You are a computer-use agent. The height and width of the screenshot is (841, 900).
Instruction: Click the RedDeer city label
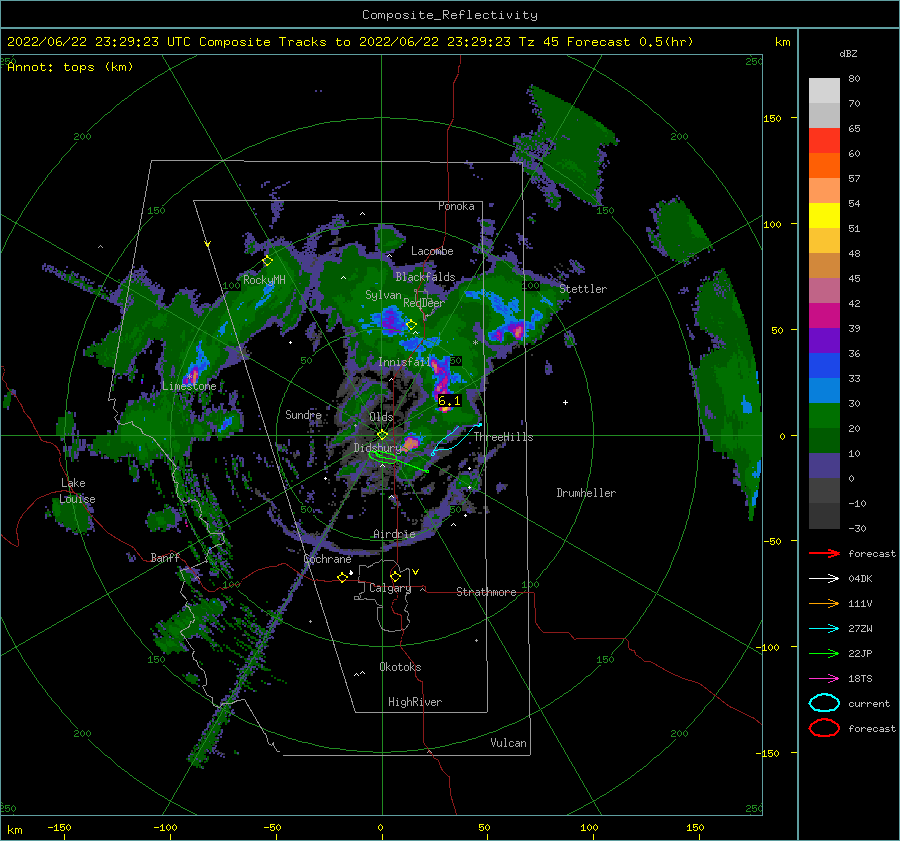(424, 303)
